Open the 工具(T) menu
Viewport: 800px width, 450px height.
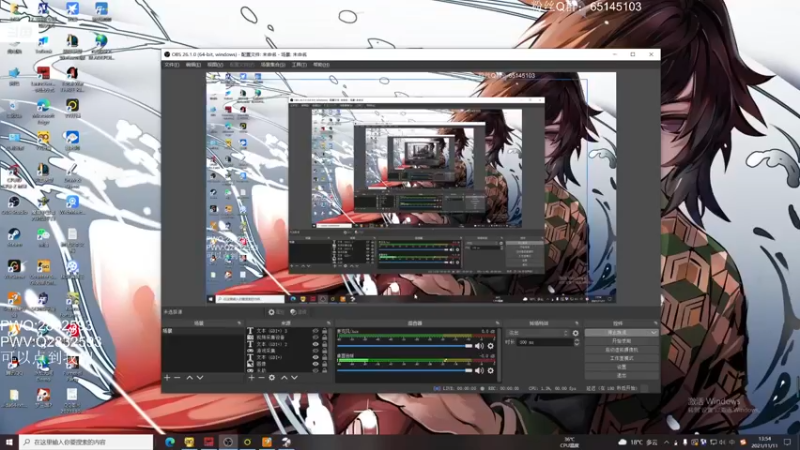click(299, 65)
